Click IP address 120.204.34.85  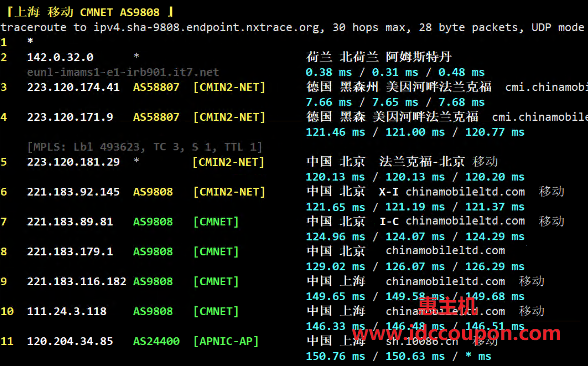click(x=70, y=341)
